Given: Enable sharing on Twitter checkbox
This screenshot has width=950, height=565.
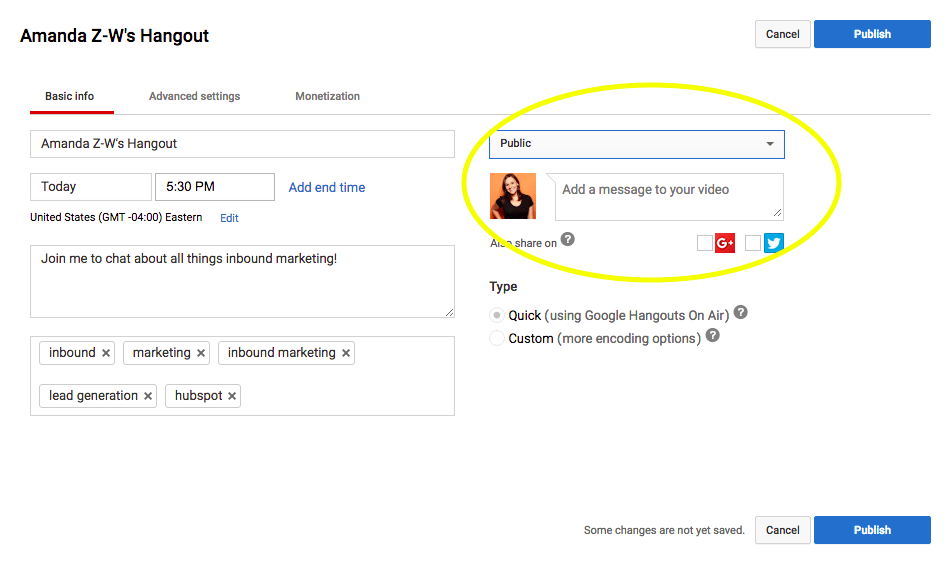Looking at the screenshot, I should [x=752, y=243].
